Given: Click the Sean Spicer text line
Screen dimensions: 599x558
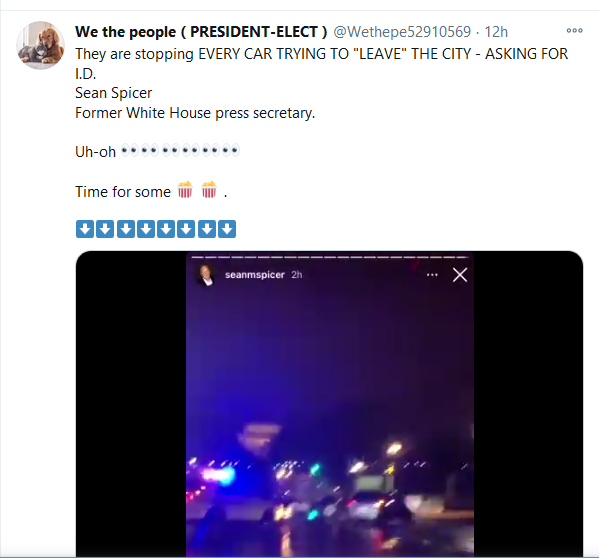Looking at the screenshot, I should coord(113,93).
